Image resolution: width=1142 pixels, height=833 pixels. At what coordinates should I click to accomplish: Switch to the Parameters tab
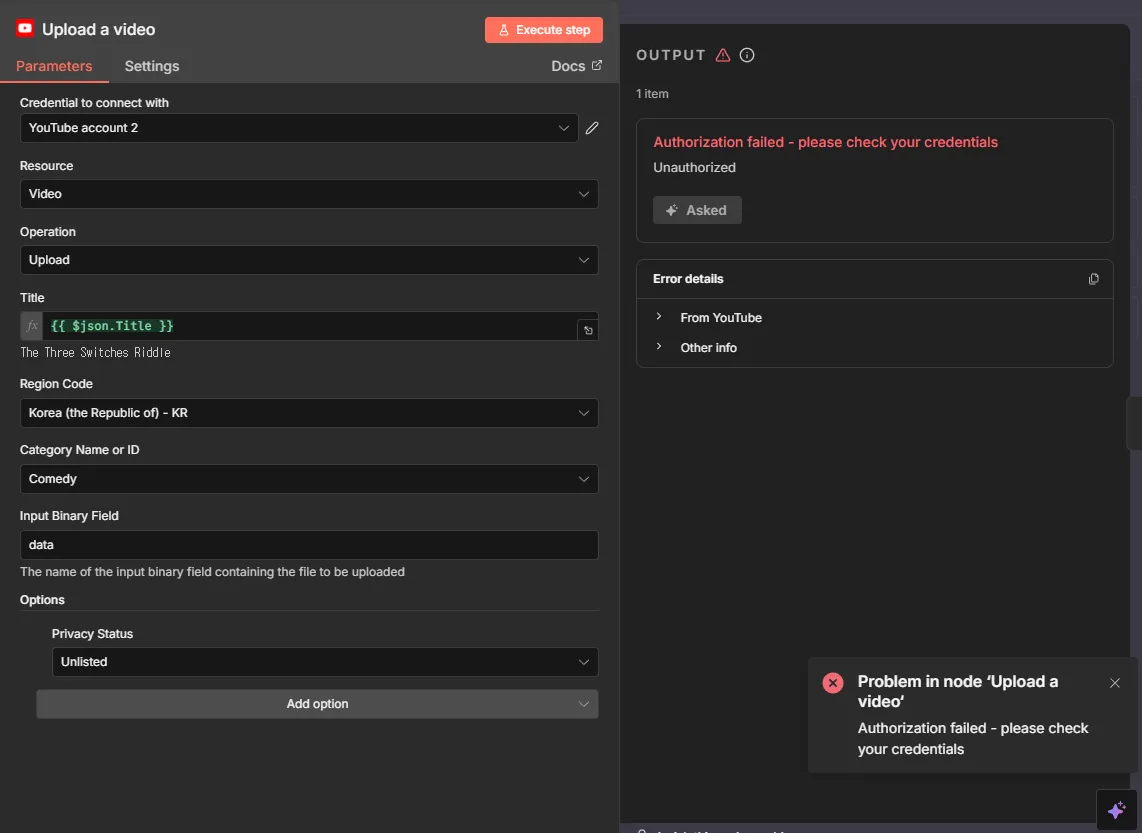54,66
